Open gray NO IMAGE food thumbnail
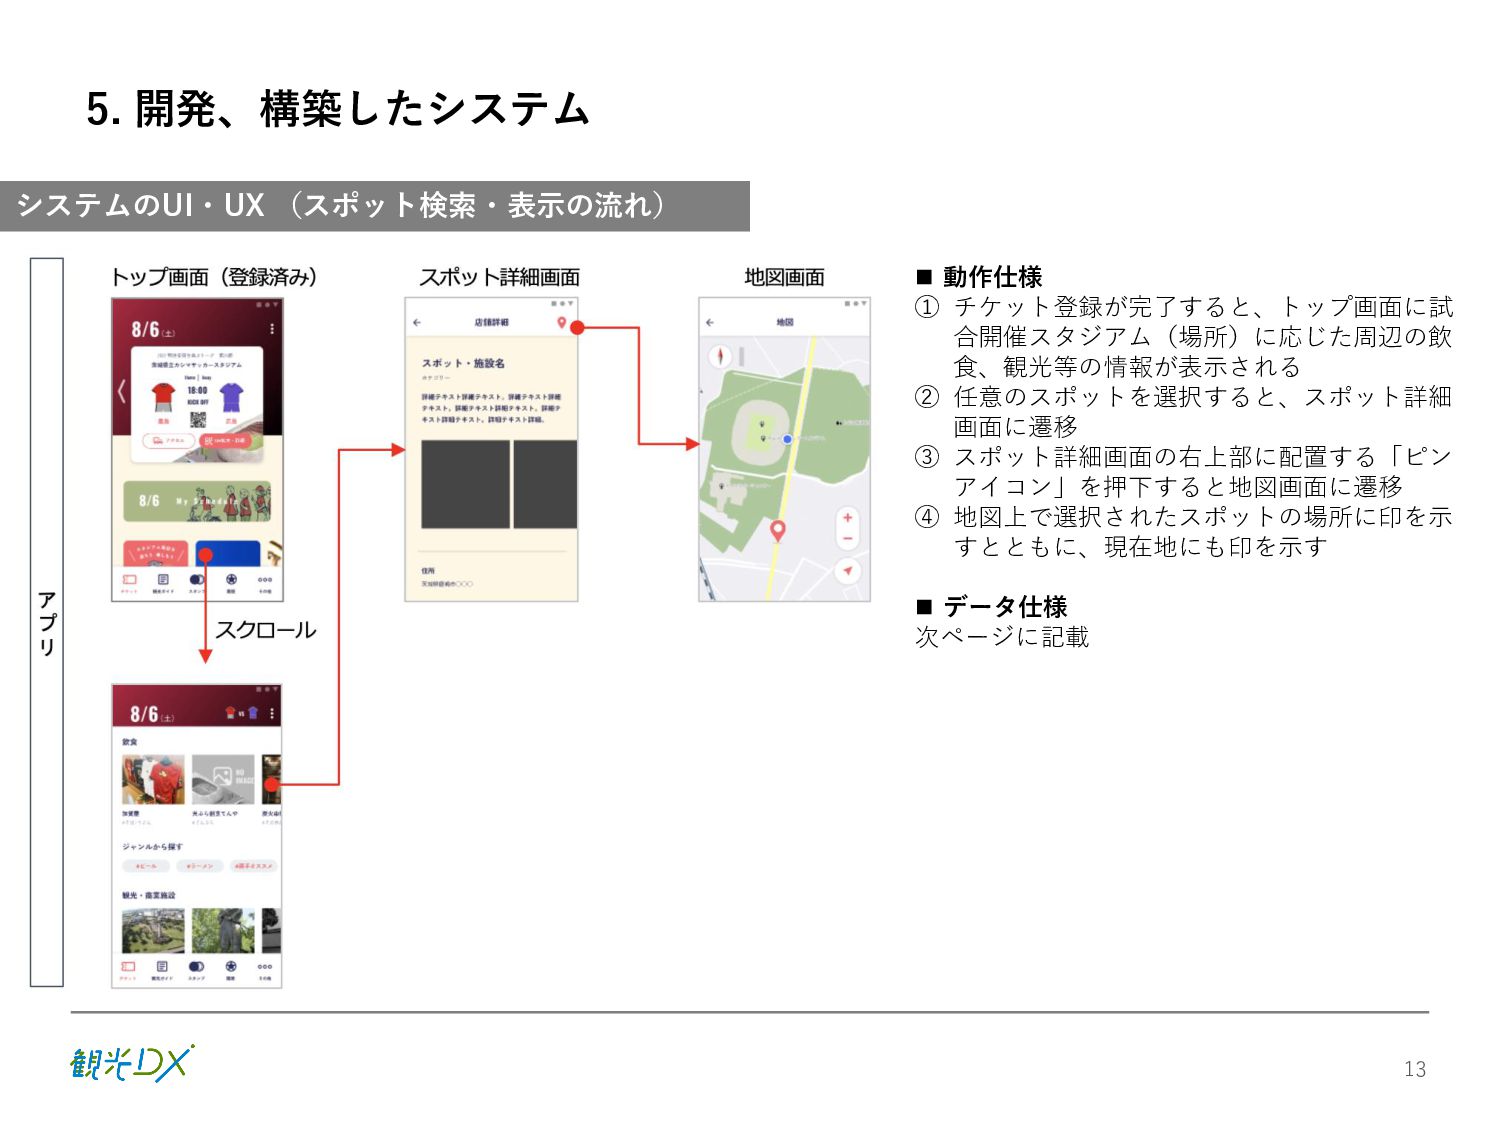 tap(223, 780)
